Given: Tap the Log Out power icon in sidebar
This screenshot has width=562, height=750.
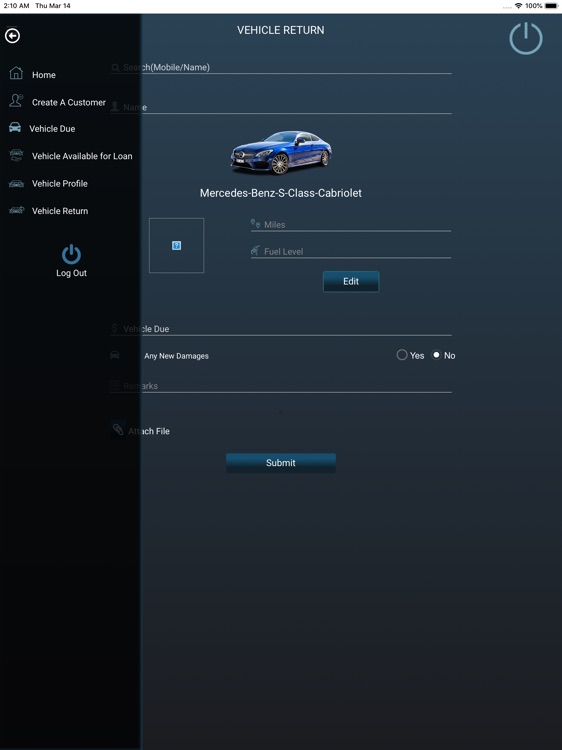Looking at the screenshot, I should (71, 254).
